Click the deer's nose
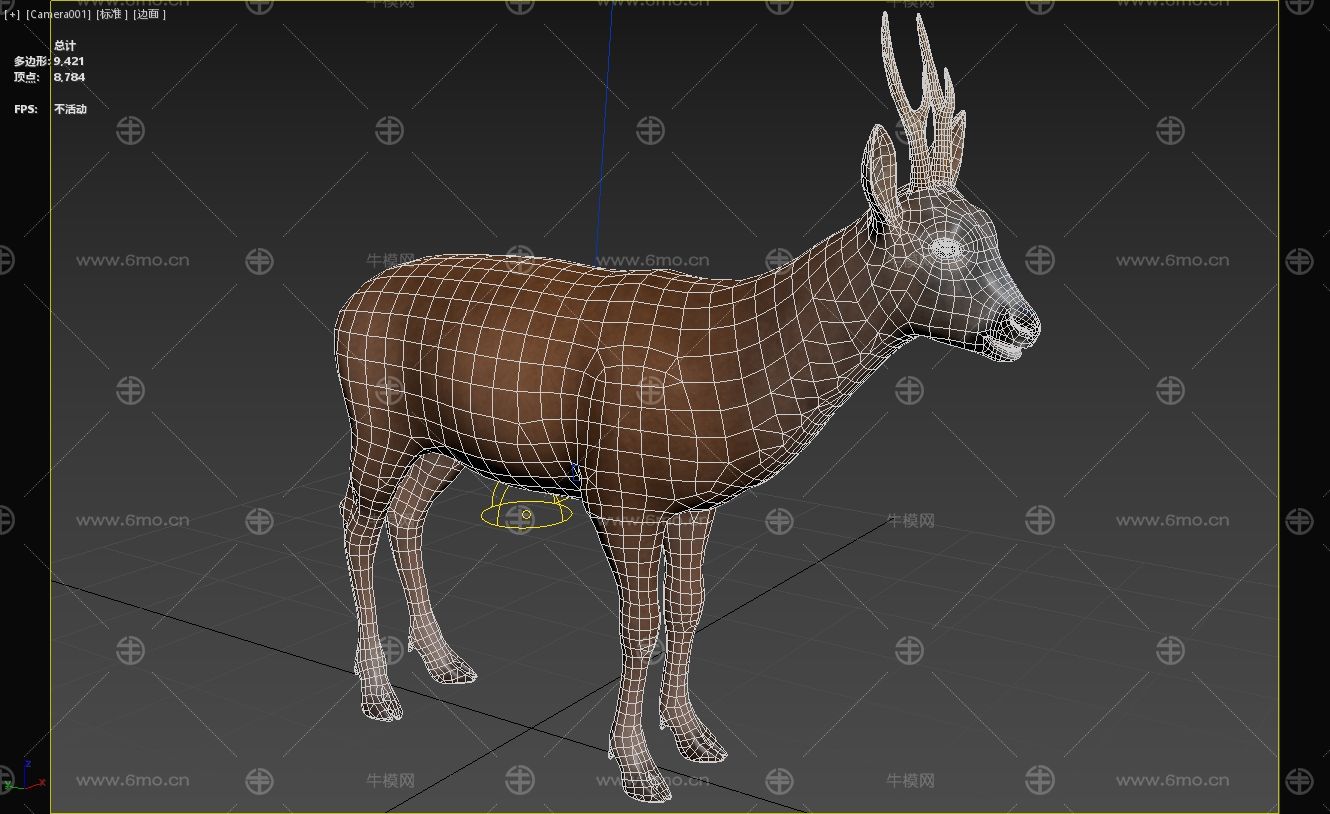The image size is (1330, 814). click(1024, 322)
